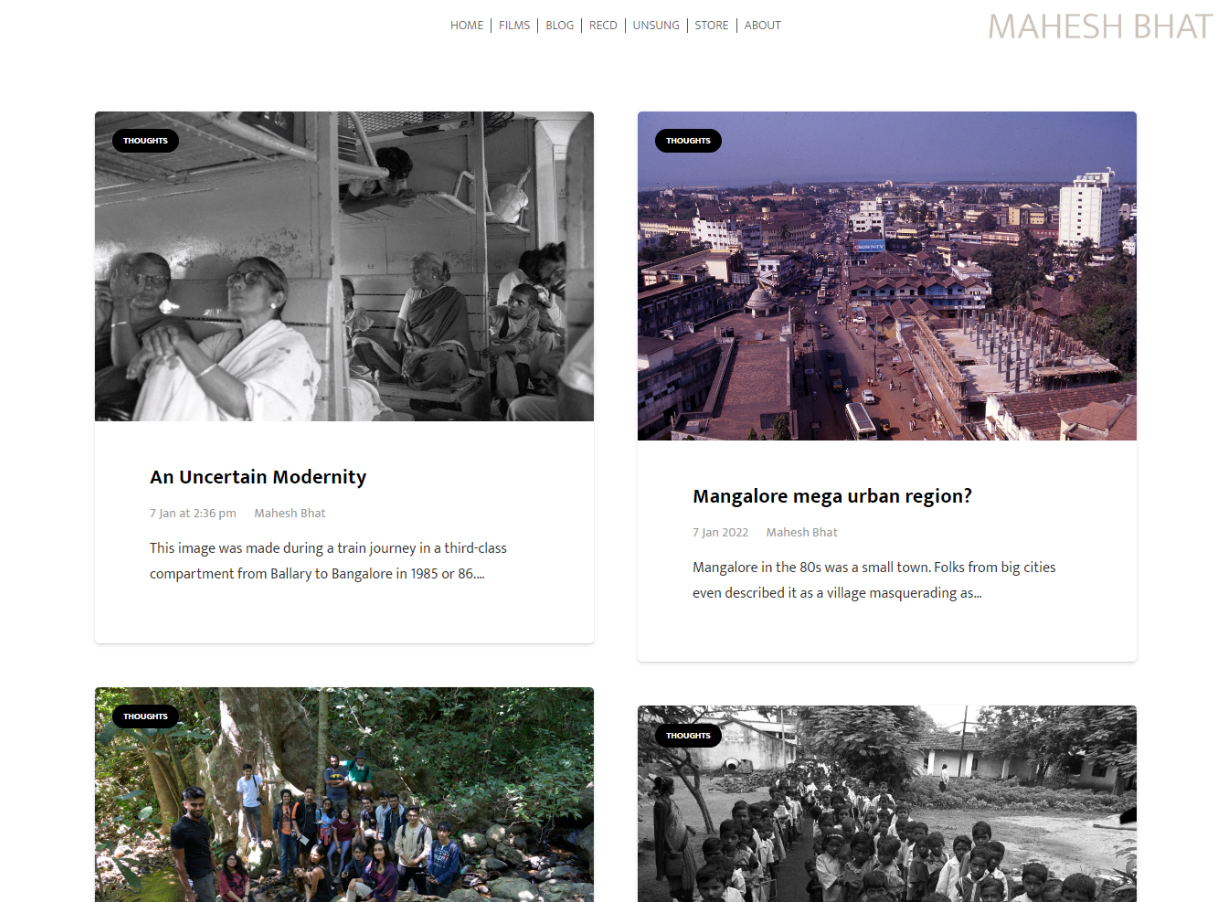Open the UNSUNG nav link
The image size is (1227, 902).
click(656, 25)
